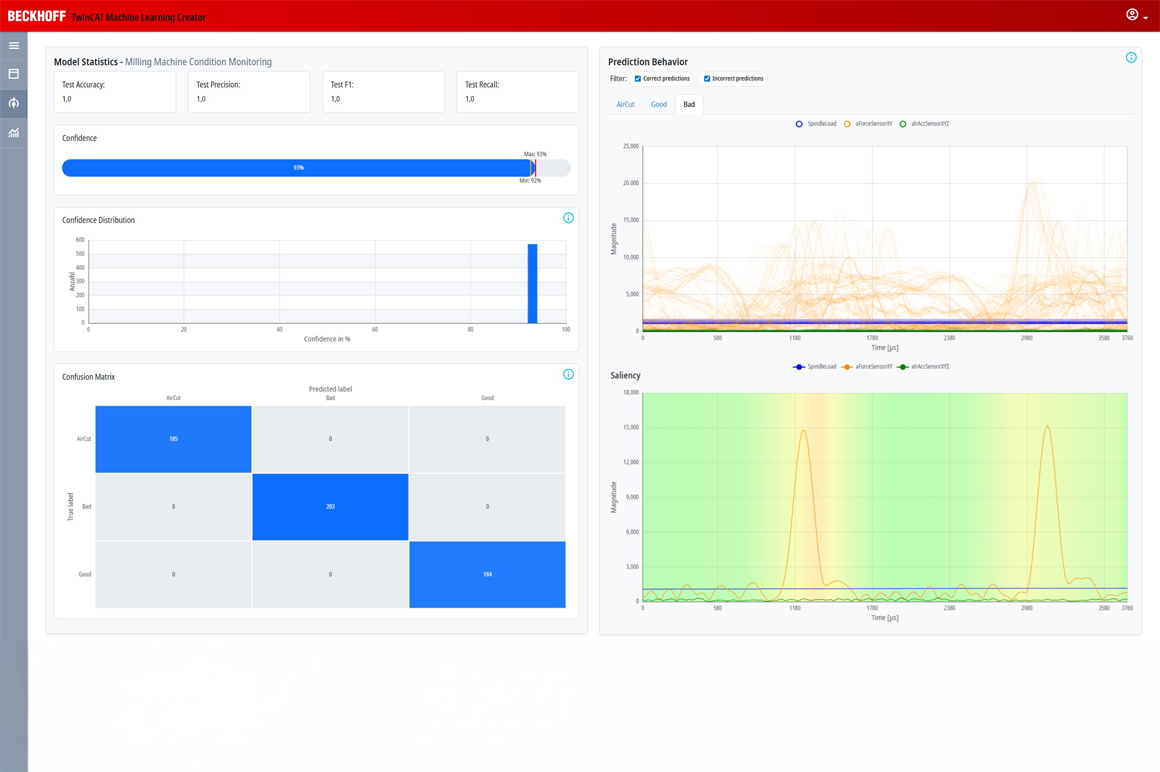
Task: Switch to the Good tab
Action: [x=658, y=104]
